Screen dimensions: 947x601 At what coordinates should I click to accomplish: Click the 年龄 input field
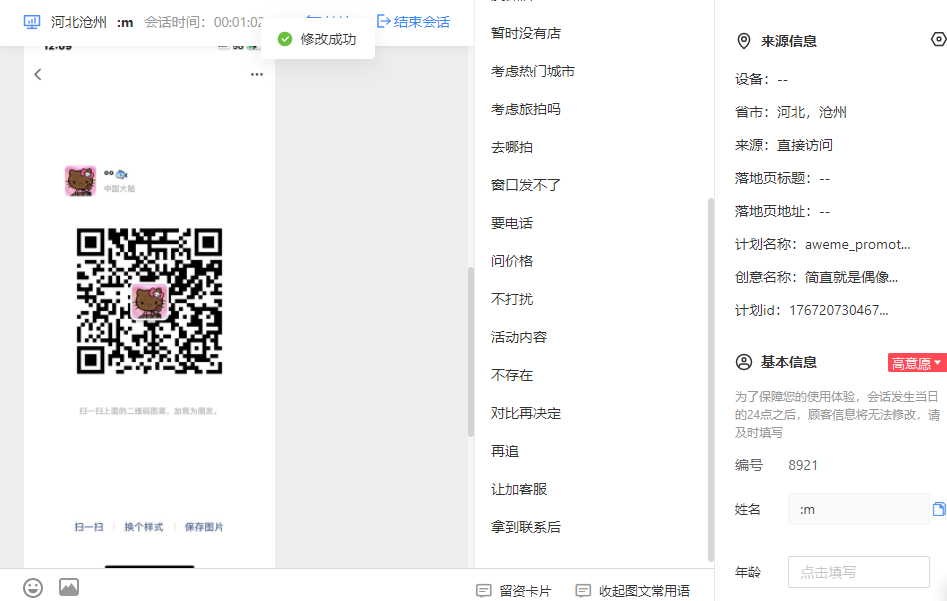click(x=858, y=572)
